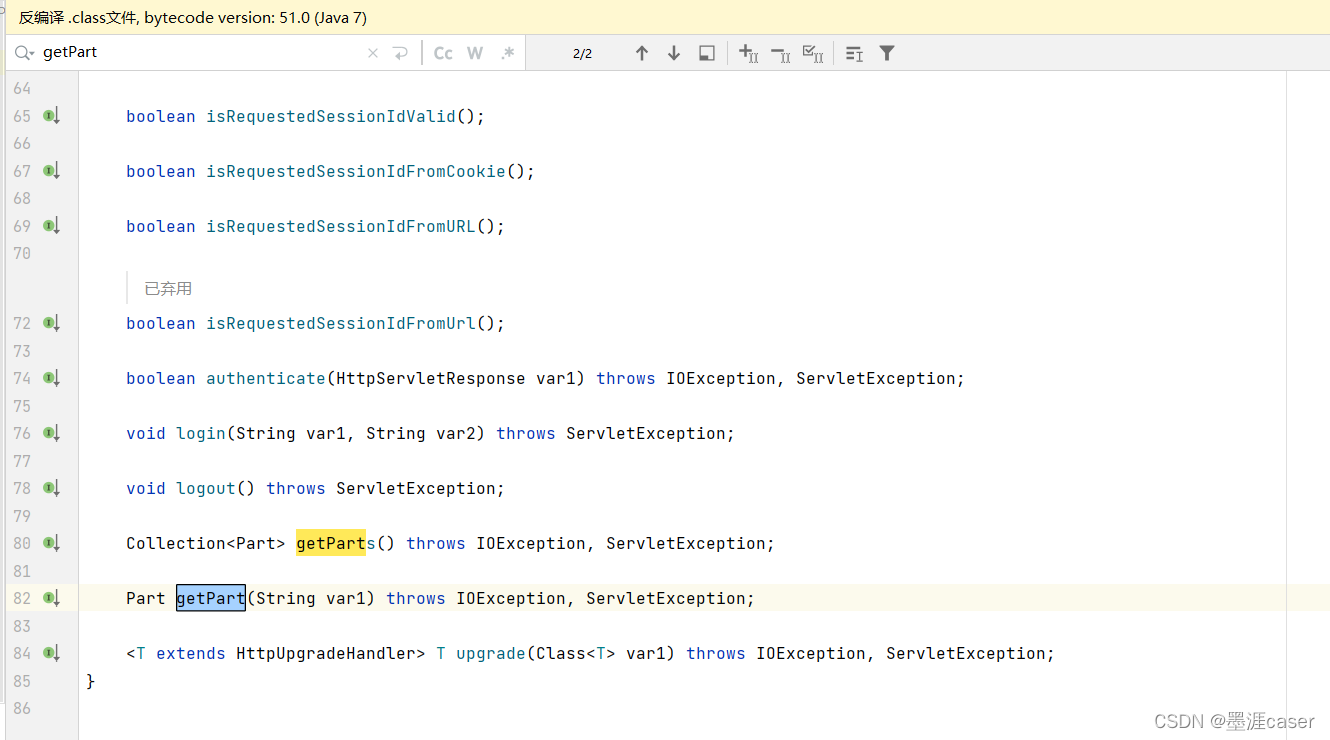The height and width of the screenshot is (740, 1330).
Task: Open the CSDN @墨涯caser watermark link
Action: point(1234,720)
